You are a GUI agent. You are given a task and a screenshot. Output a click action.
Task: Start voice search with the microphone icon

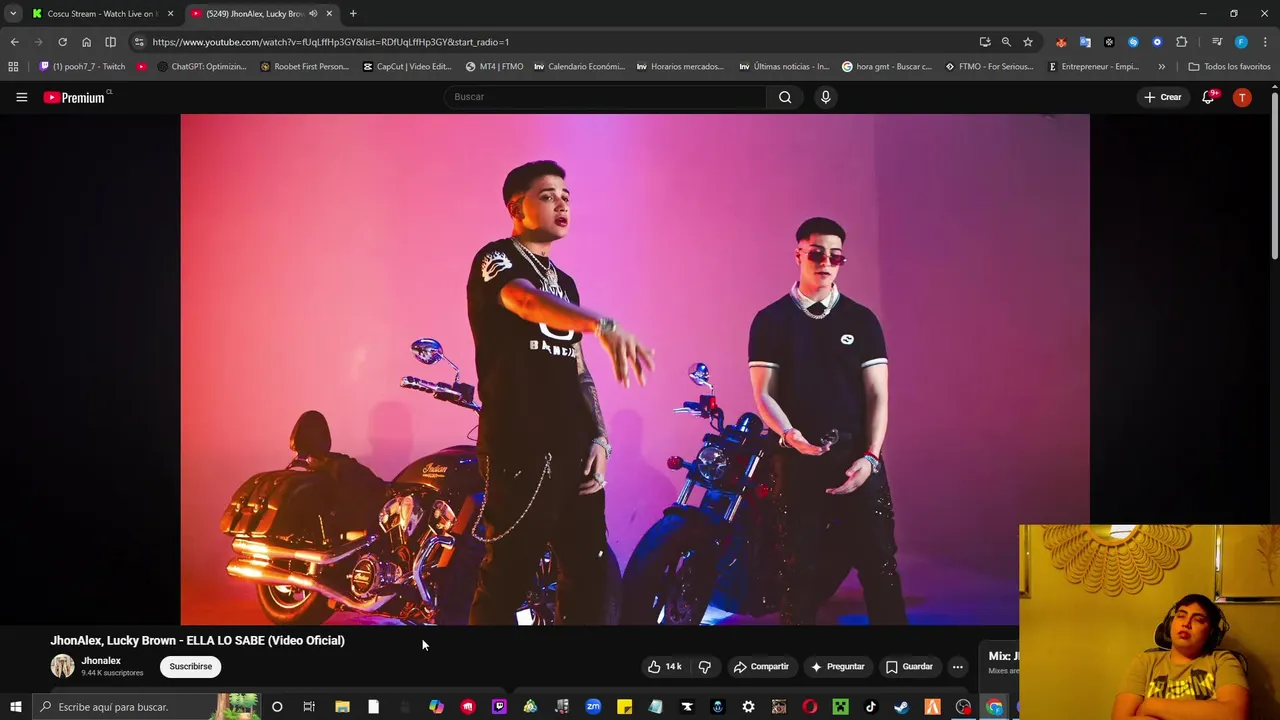click(x=825, y=97)
